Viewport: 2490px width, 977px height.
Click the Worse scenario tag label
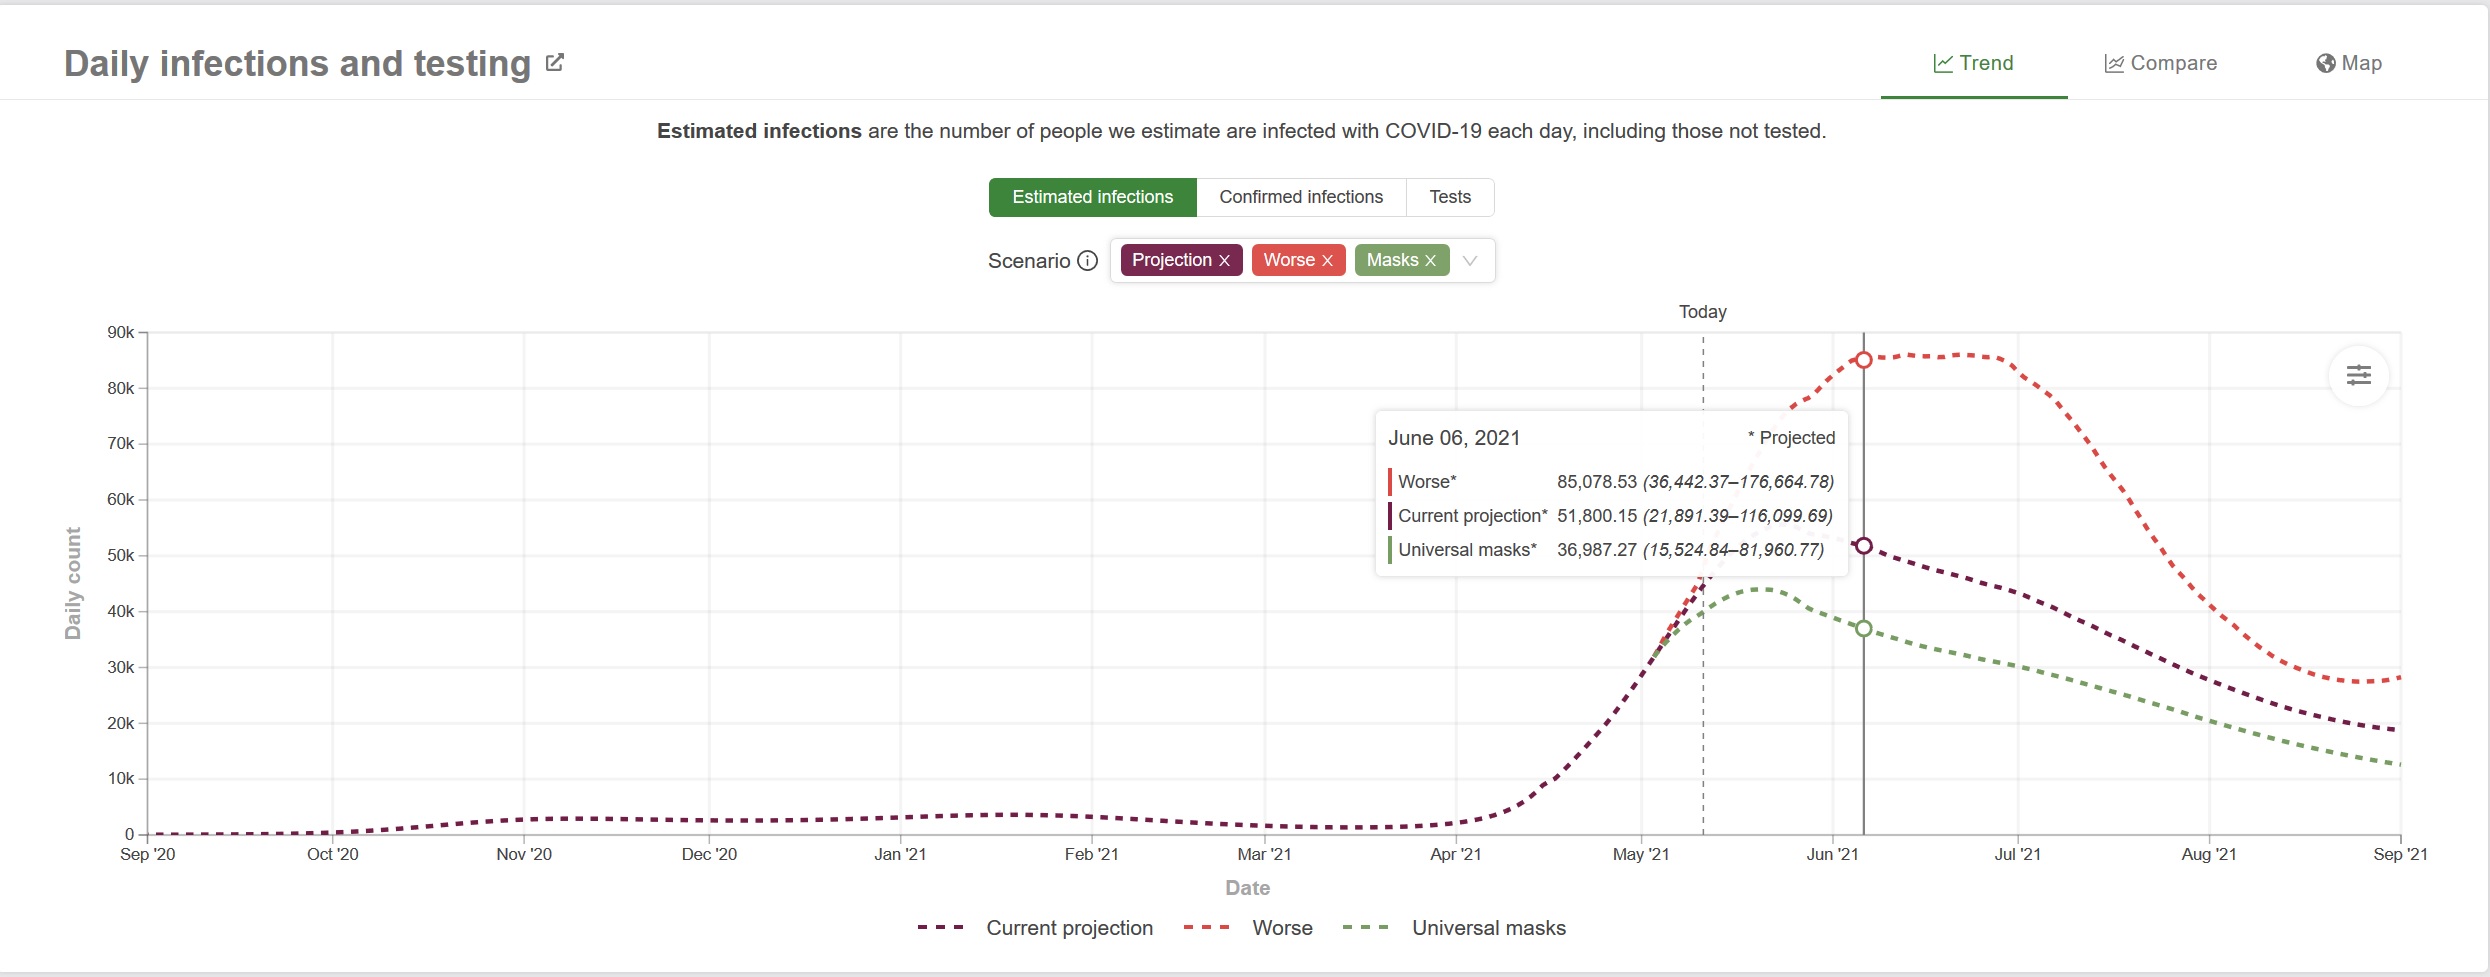point(1289,260)
